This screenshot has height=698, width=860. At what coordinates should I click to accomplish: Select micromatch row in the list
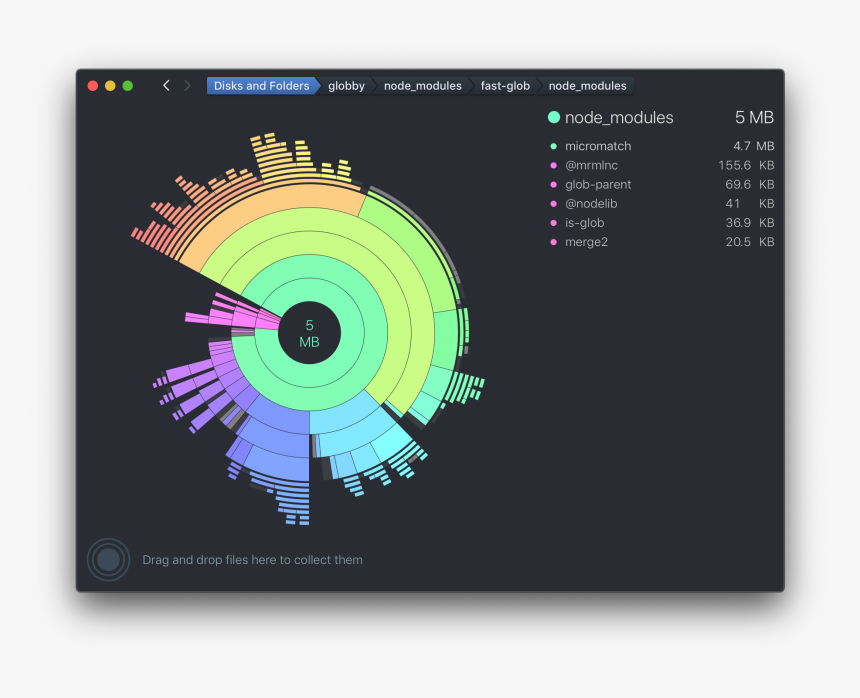(x=662, y=146)
